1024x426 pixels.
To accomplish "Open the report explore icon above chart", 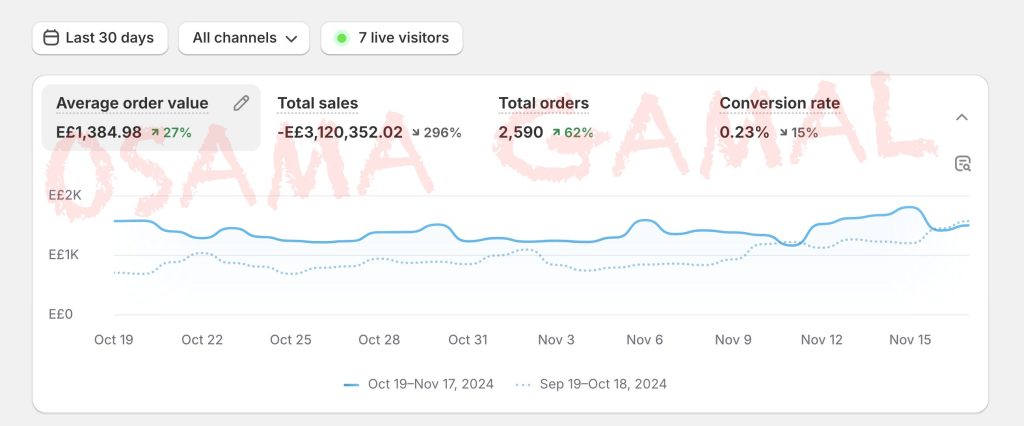I will pyautogui.click(x=963, y=164).
